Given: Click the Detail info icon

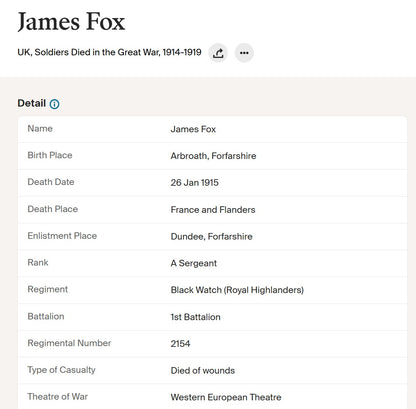Looking at the screenshot, I should tap(54, 104).
